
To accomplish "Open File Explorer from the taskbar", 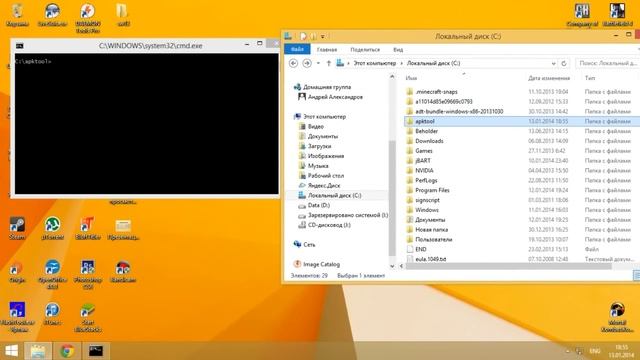I will point(38,351).
